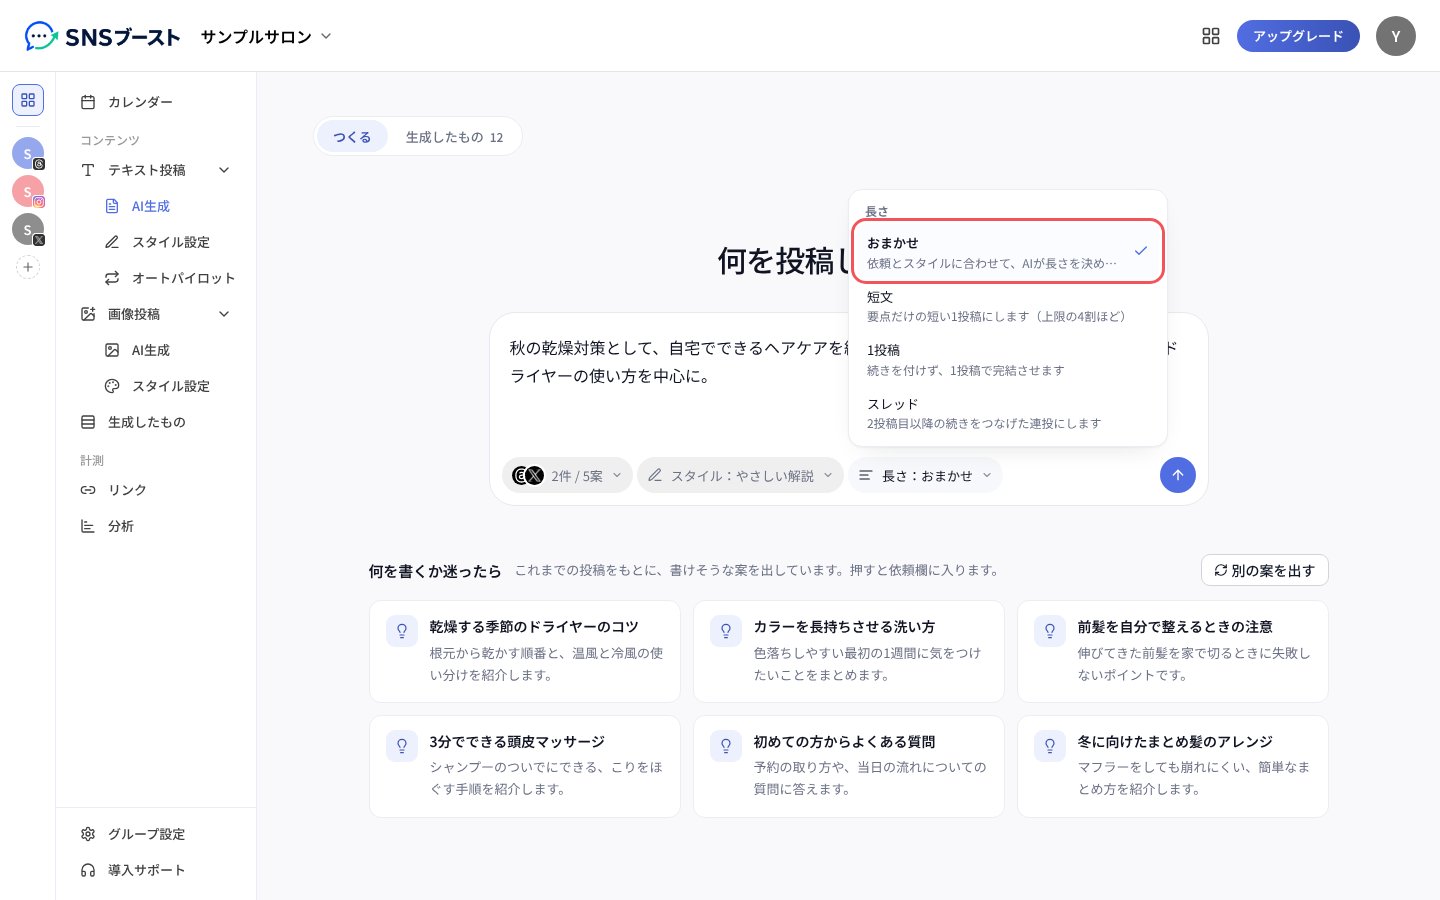This screenshot has height=900, width=1440.
Task: Collapse the テキスト投稿 section chevron
Action: [x=224, y=170]
